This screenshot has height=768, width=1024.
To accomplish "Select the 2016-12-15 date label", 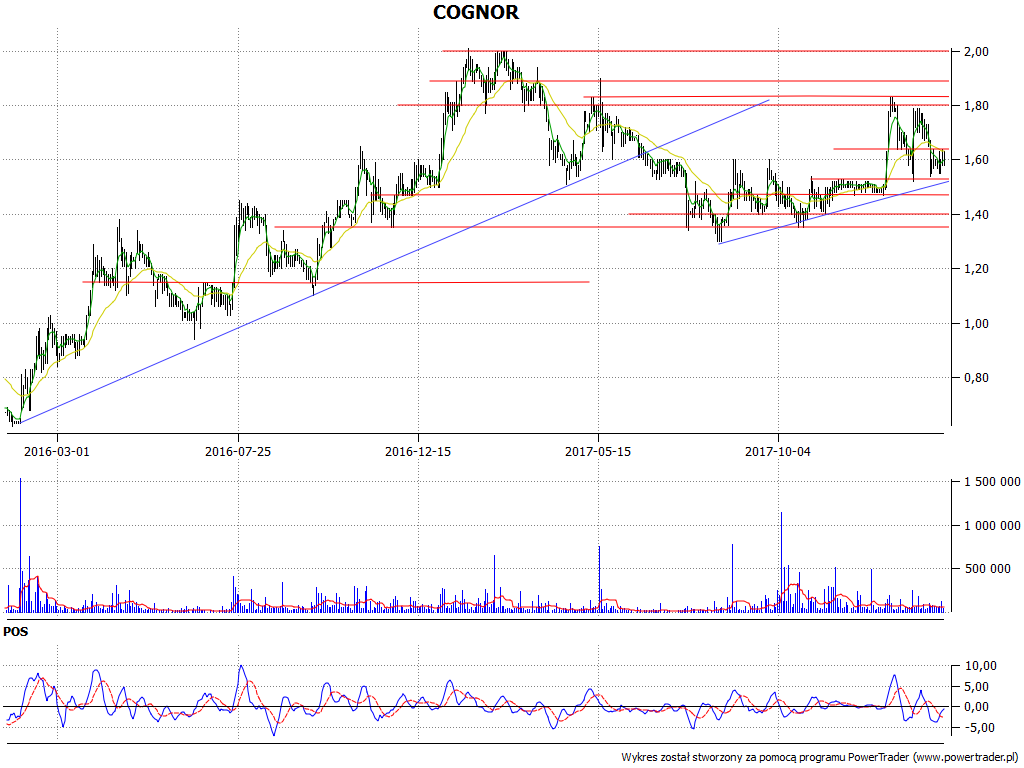I will coord(418,451).
